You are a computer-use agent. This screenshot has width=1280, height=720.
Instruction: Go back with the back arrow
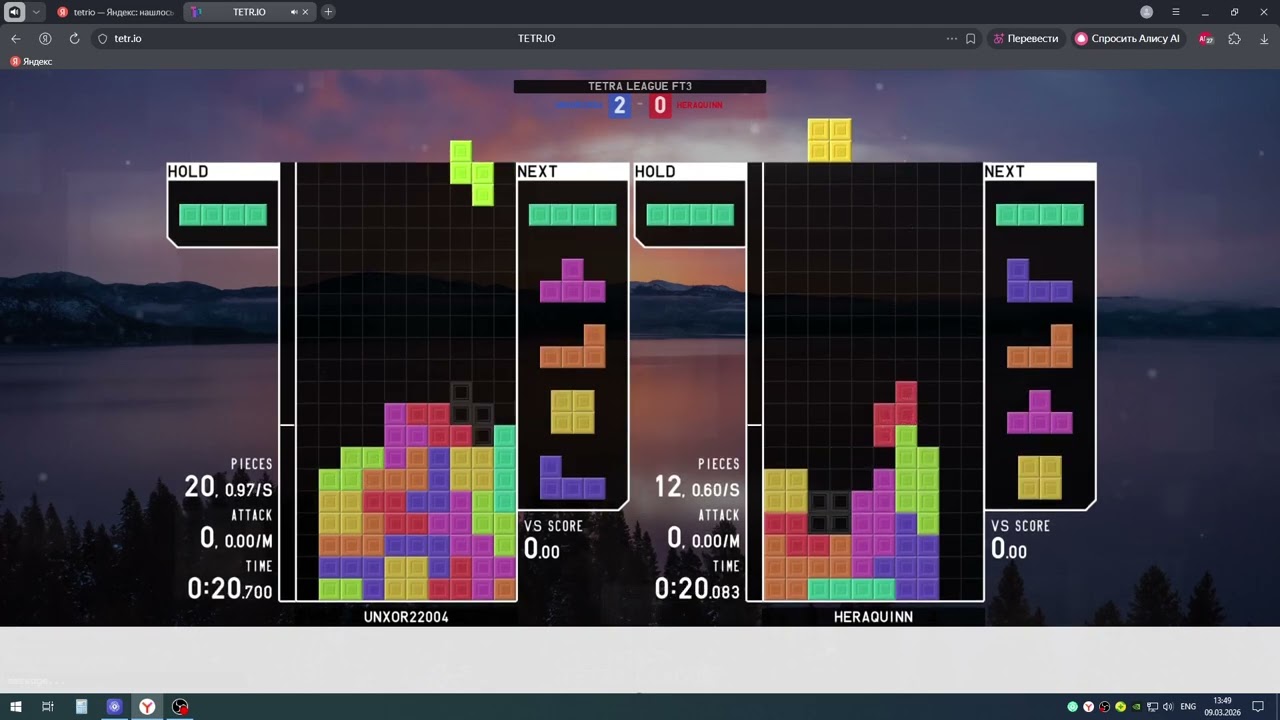tap(15, 38)
